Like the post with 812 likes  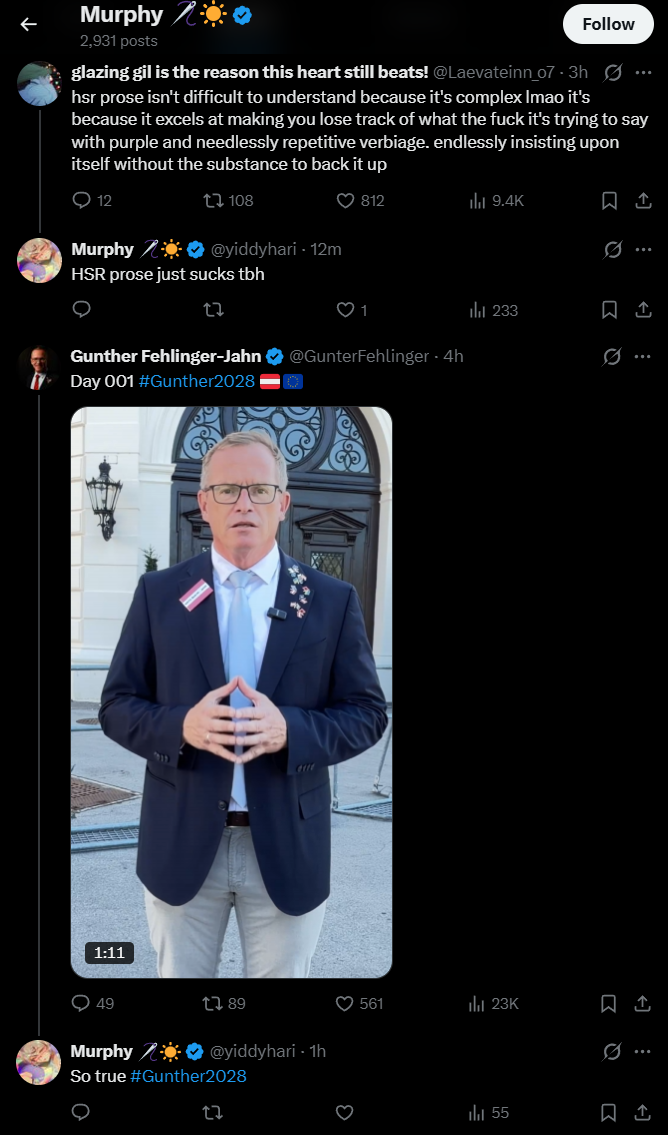[360, 201]
